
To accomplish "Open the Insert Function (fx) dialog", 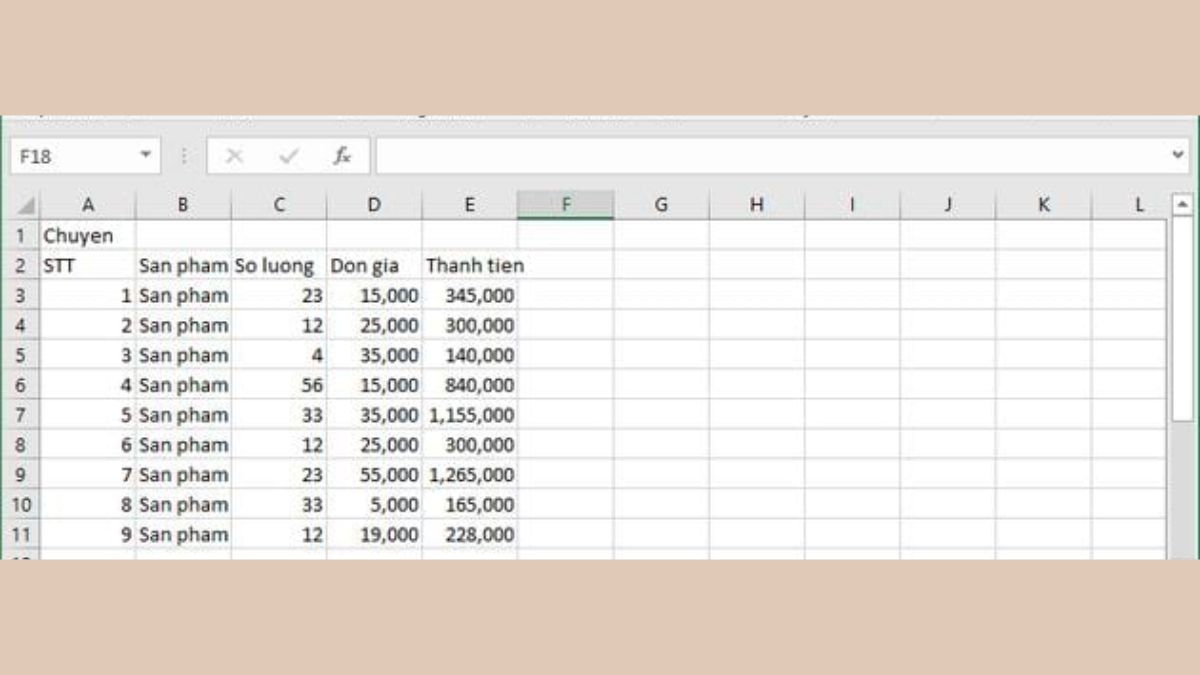I will click(x=341, y=155).
